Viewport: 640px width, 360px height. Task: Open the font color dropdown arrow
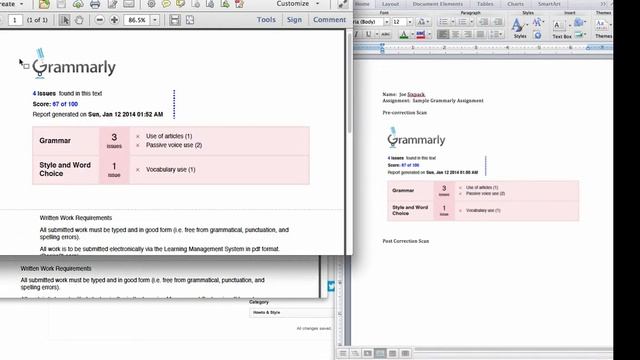tap(412, 35)
